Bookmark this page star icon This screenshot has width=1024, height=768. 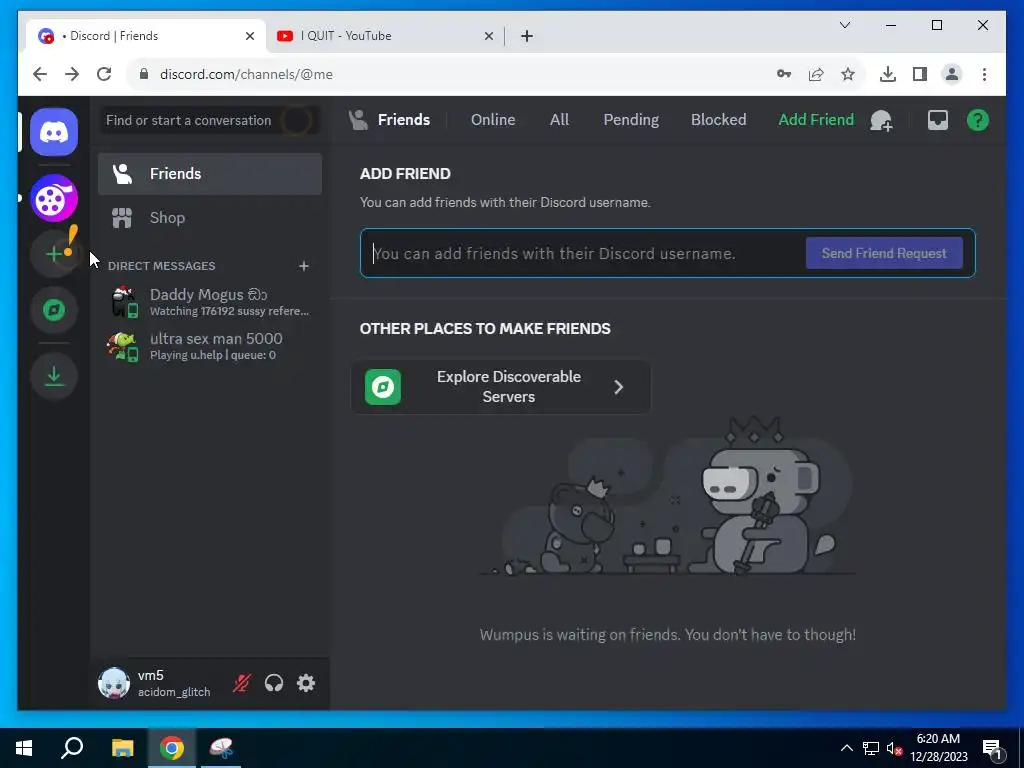(848, 74)
